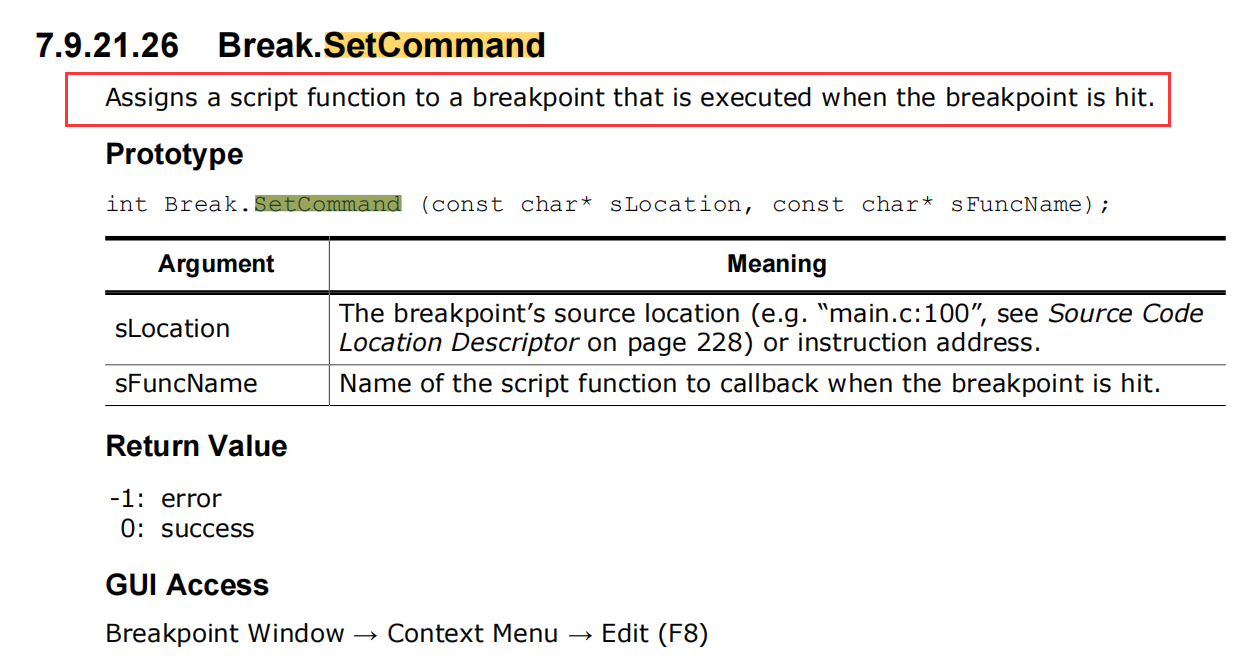Click the red-boxed description sentence
Image resolution: width=1256 pixels, height=670 pixels.
tap(630, 98)
